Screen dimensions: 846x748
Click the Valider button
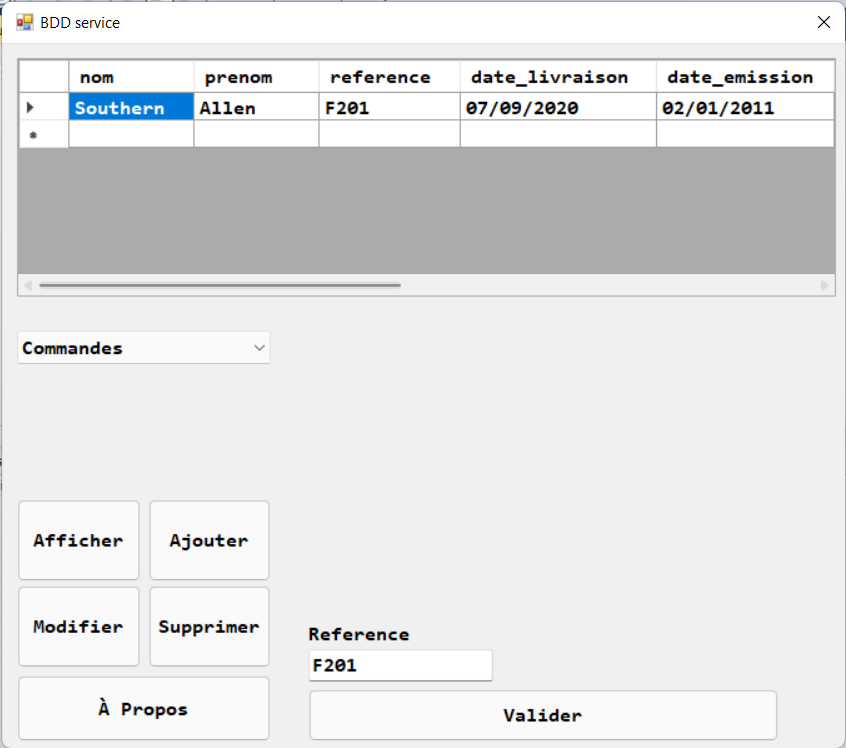tap(542, 715)
